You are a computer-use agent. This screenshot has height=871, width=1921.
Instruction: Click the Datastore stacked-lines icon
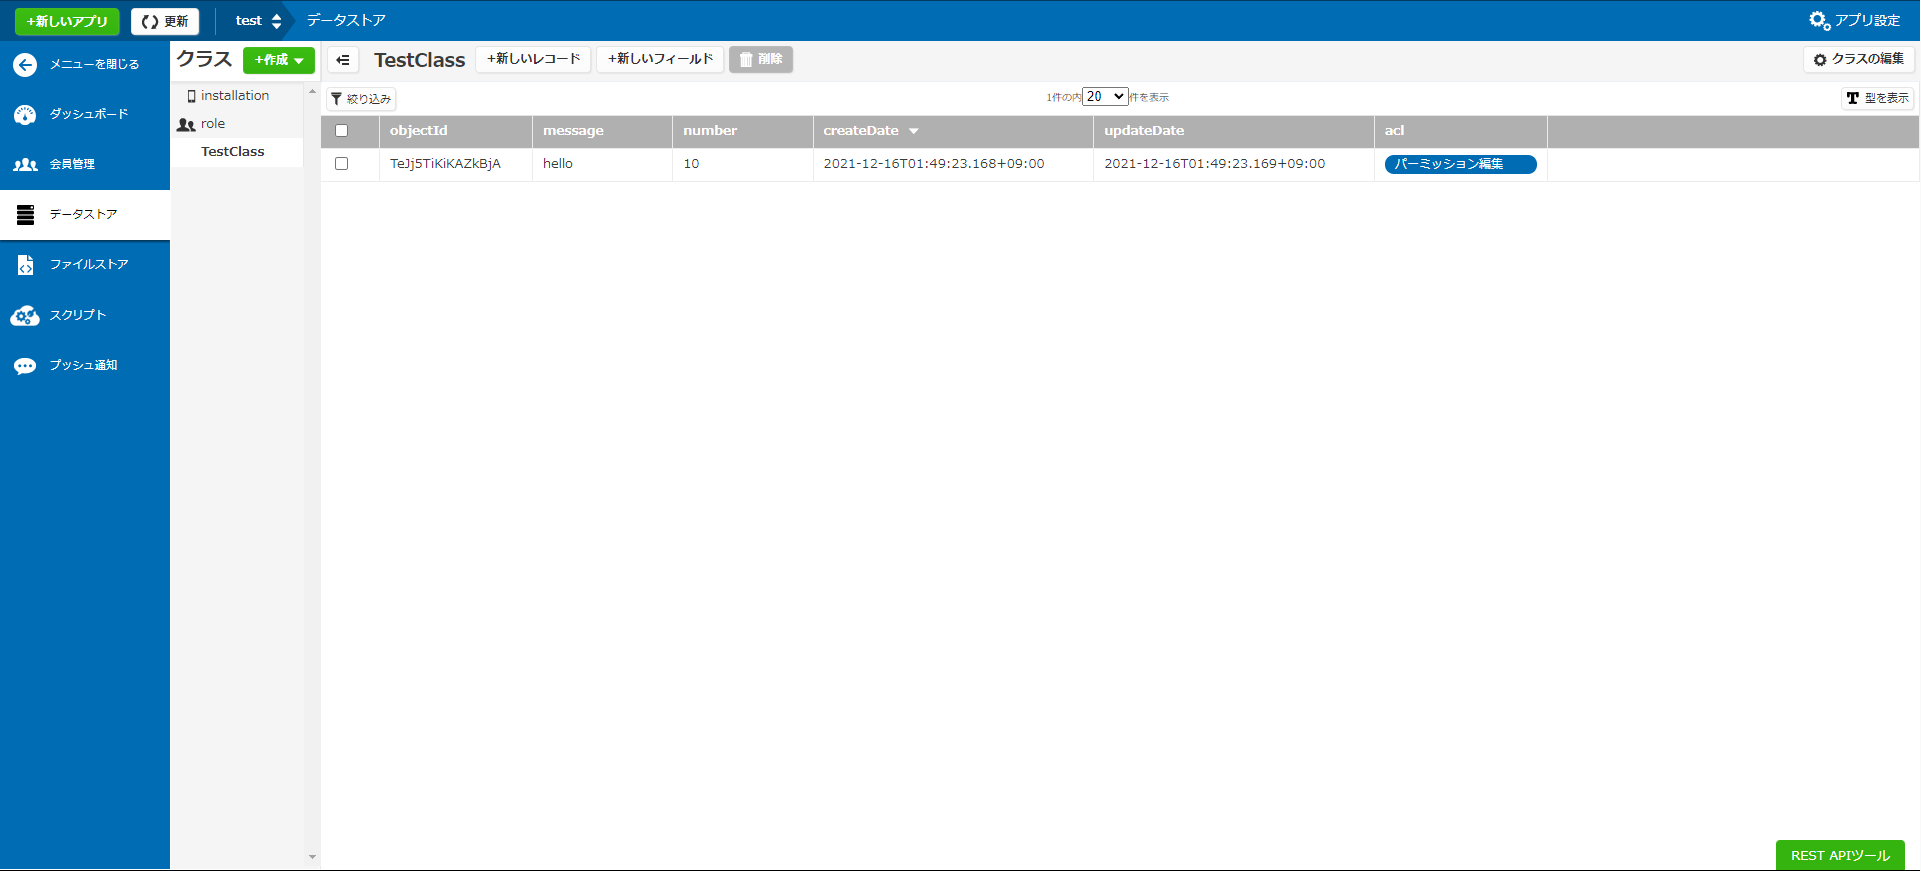[x=25, y=215]
